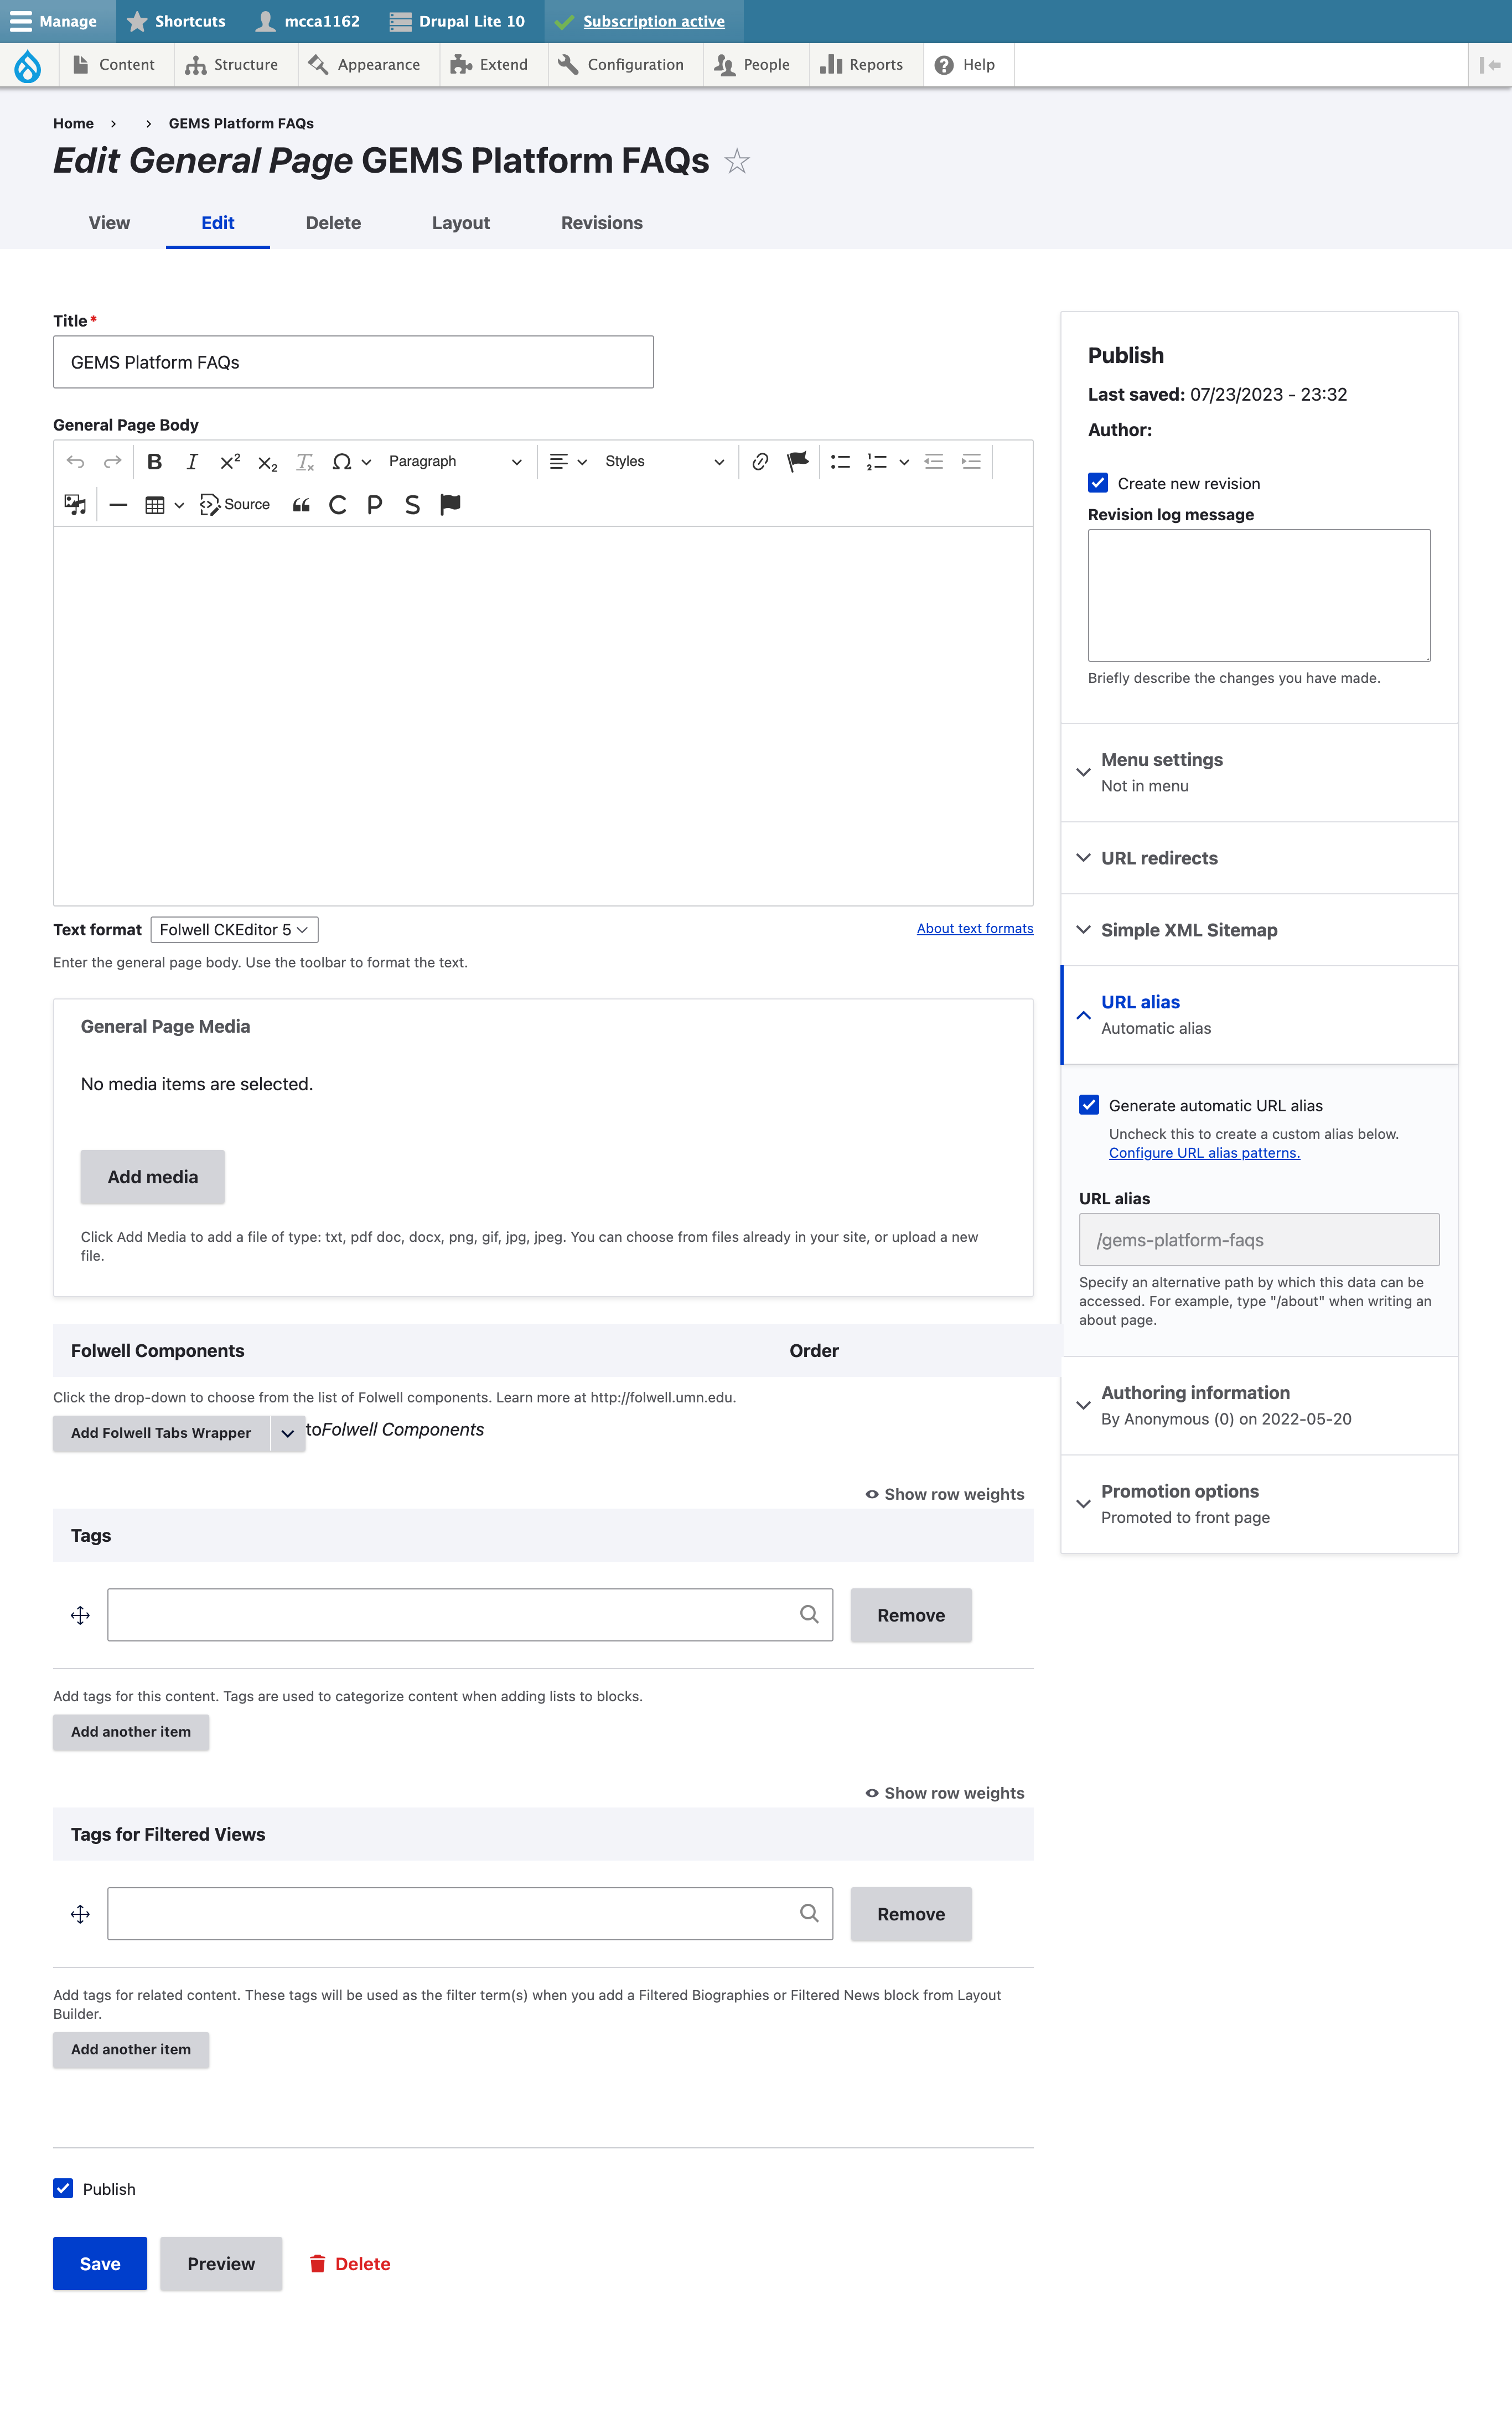Insert a horizontal line

pos(118,504)
